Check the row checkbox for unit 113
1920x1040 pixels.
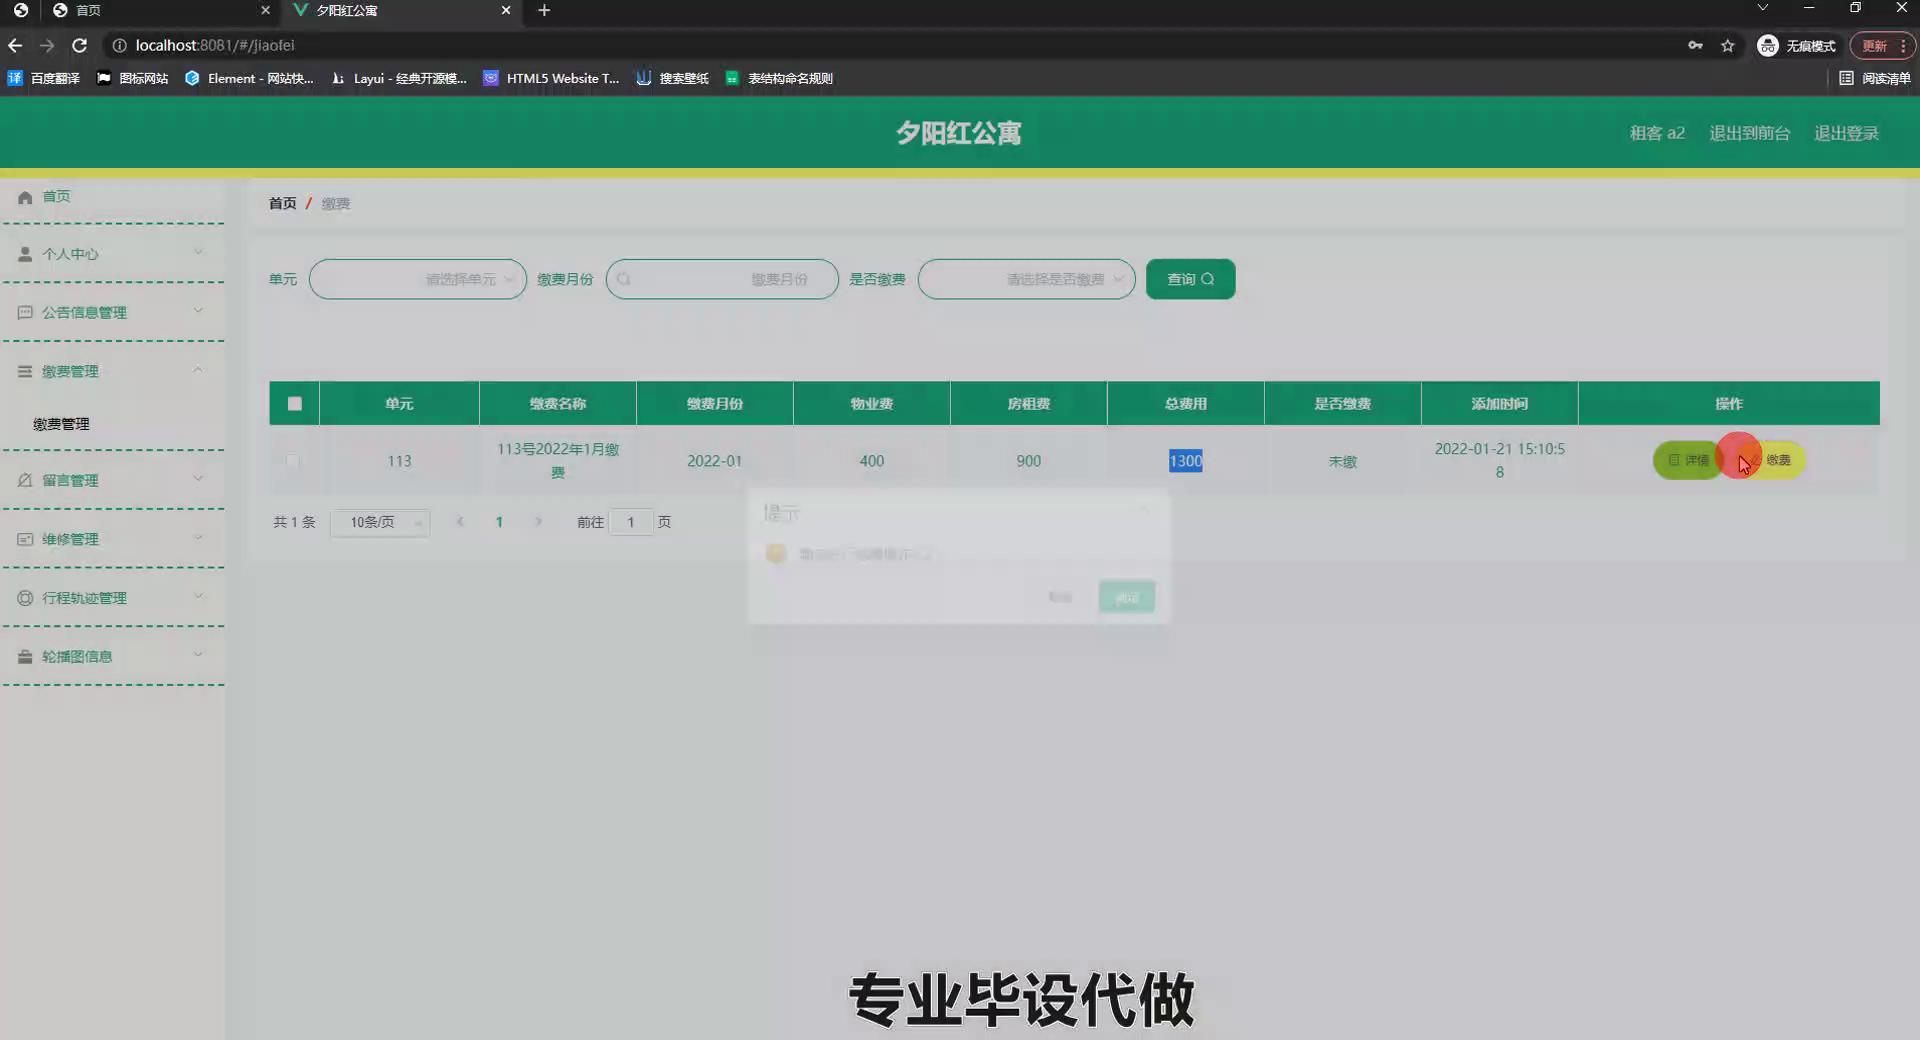292,461
